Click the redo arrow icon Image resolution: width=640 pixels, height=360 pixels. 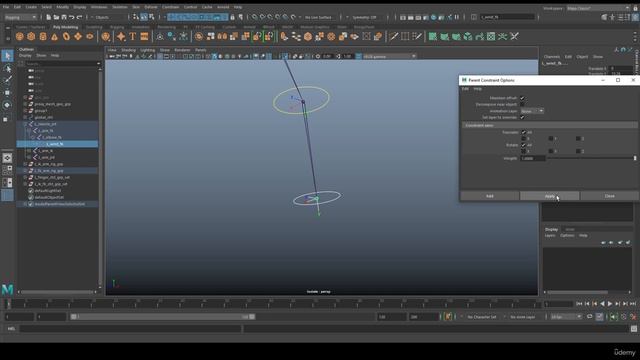pos(80,17)
